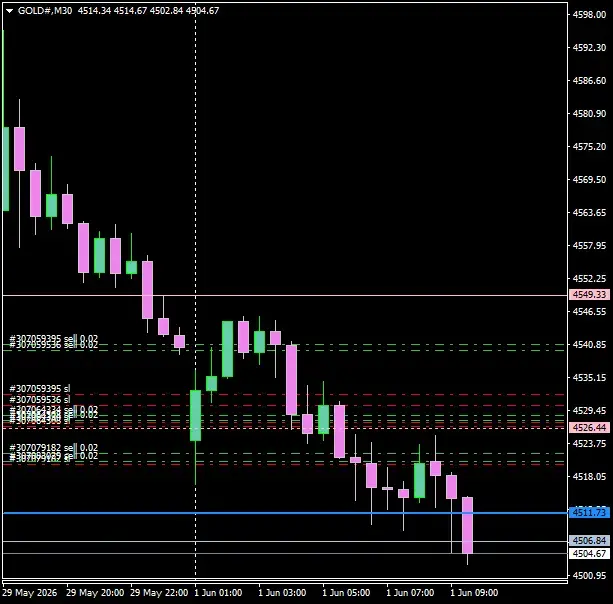
Task: Click the GOLD#,M30 chart title text
Action: (x=45, y=11)
